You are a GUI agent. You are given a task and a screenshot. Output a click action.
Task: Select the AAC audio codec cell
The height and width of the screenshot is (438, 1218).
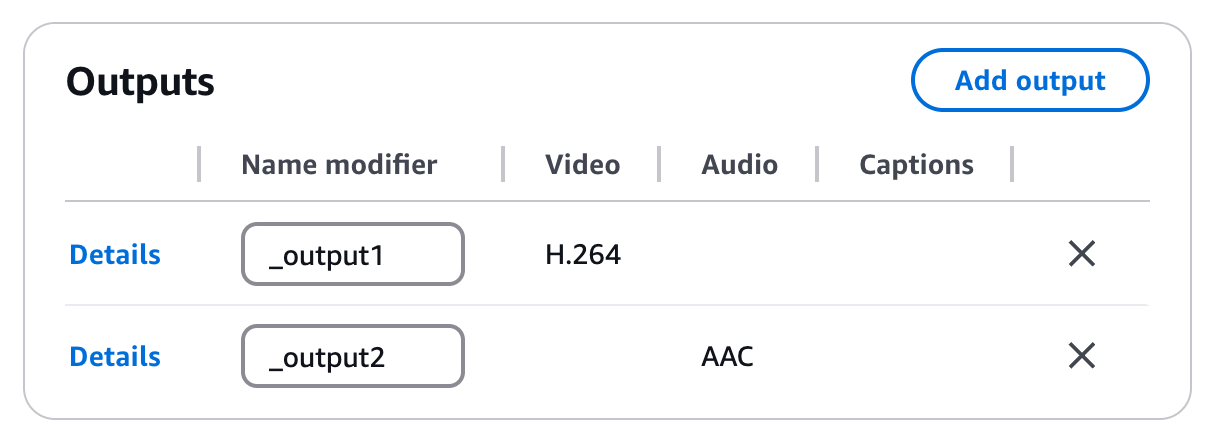click(x=727, y=356)
